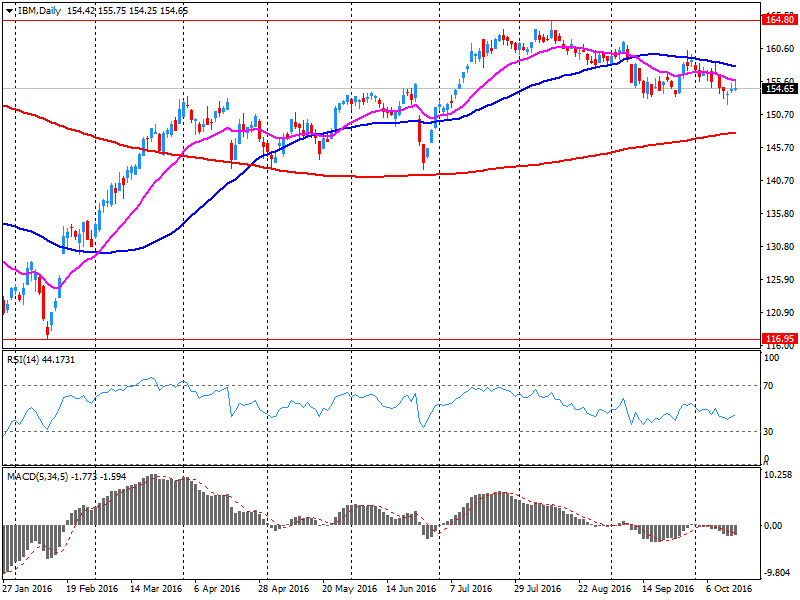Screen dimensions: 800x600
Task: Click the red 164.80 resistance price tag
Action: [x=780, y=20]
